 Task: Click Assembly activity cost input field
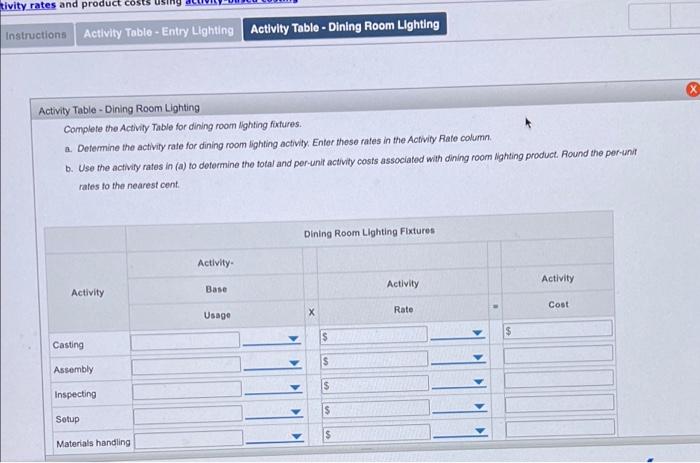click(558, 354)
